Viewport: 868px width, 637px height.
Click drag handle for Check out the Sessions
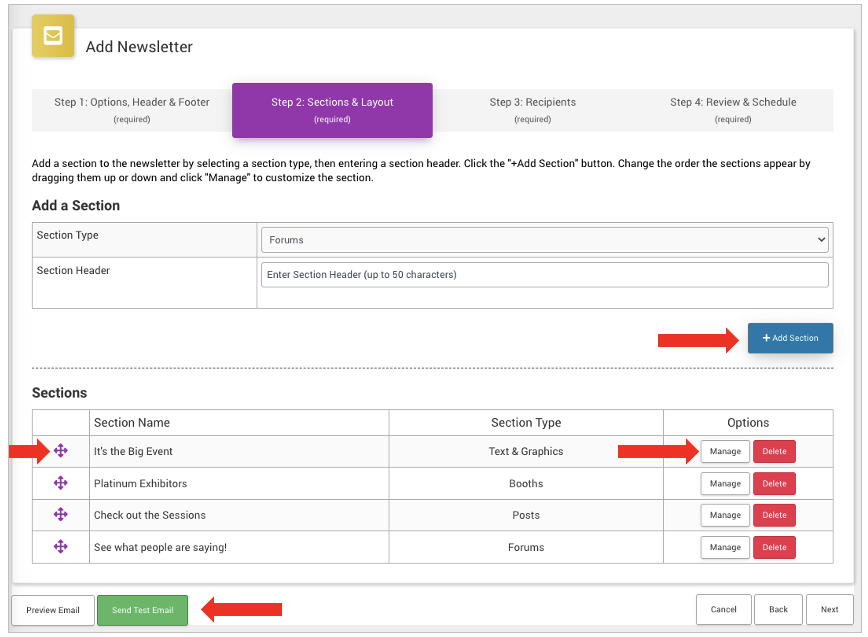coord(61,515)
